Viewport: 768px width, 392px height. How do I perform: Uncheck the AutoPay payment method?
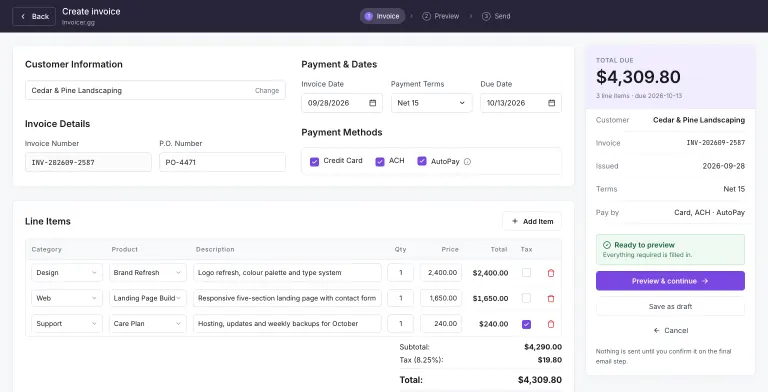point(422,161)
